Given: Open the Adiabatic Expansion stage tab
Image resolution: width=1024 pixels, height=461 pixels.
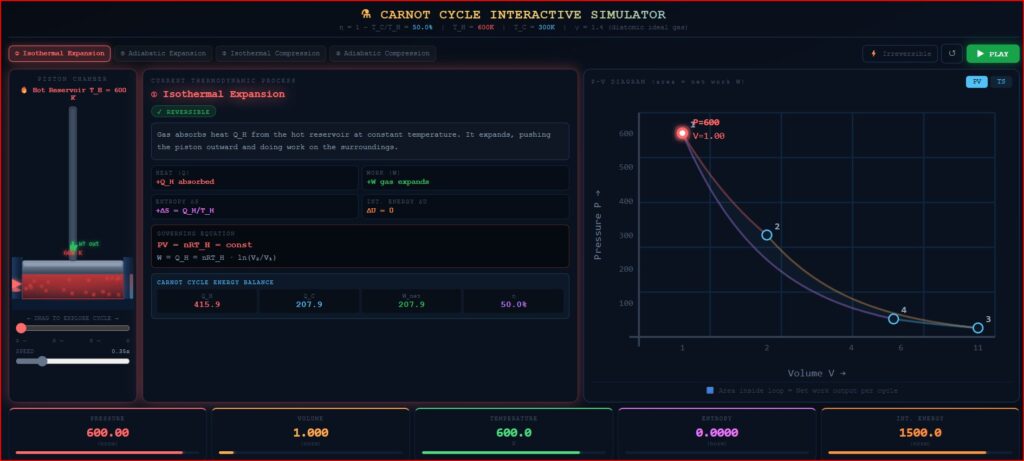Looking at the screenshot, I should 162,54.
